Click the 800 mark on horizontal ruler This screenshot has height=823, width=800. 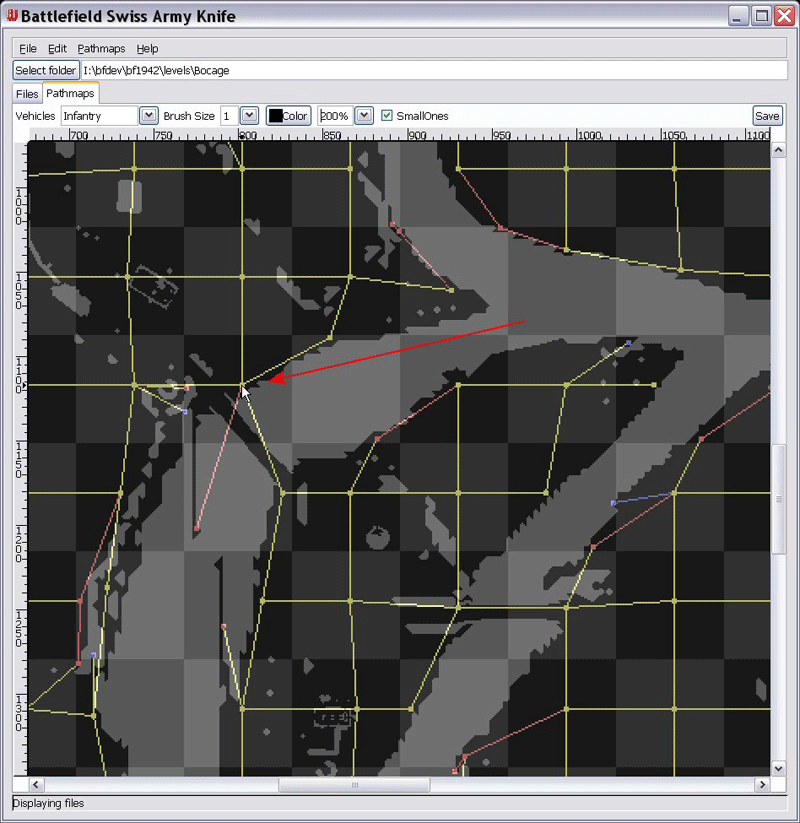coord(248,135)
